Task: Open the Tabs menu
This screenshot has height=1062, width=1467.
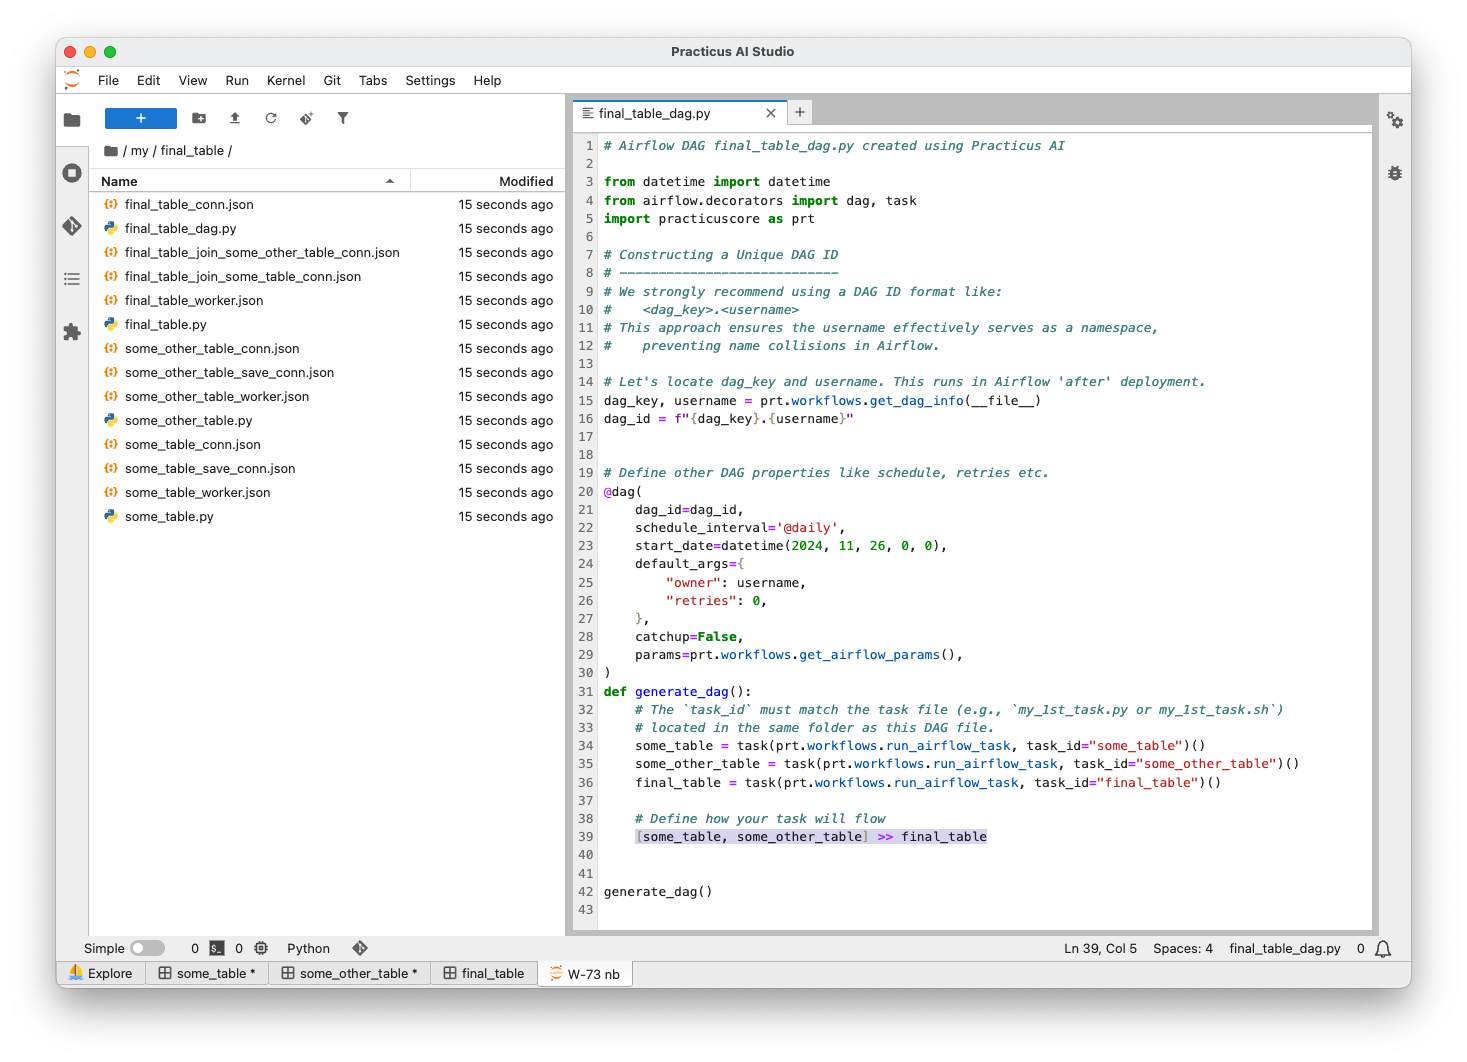Action: tap(373, 81)
